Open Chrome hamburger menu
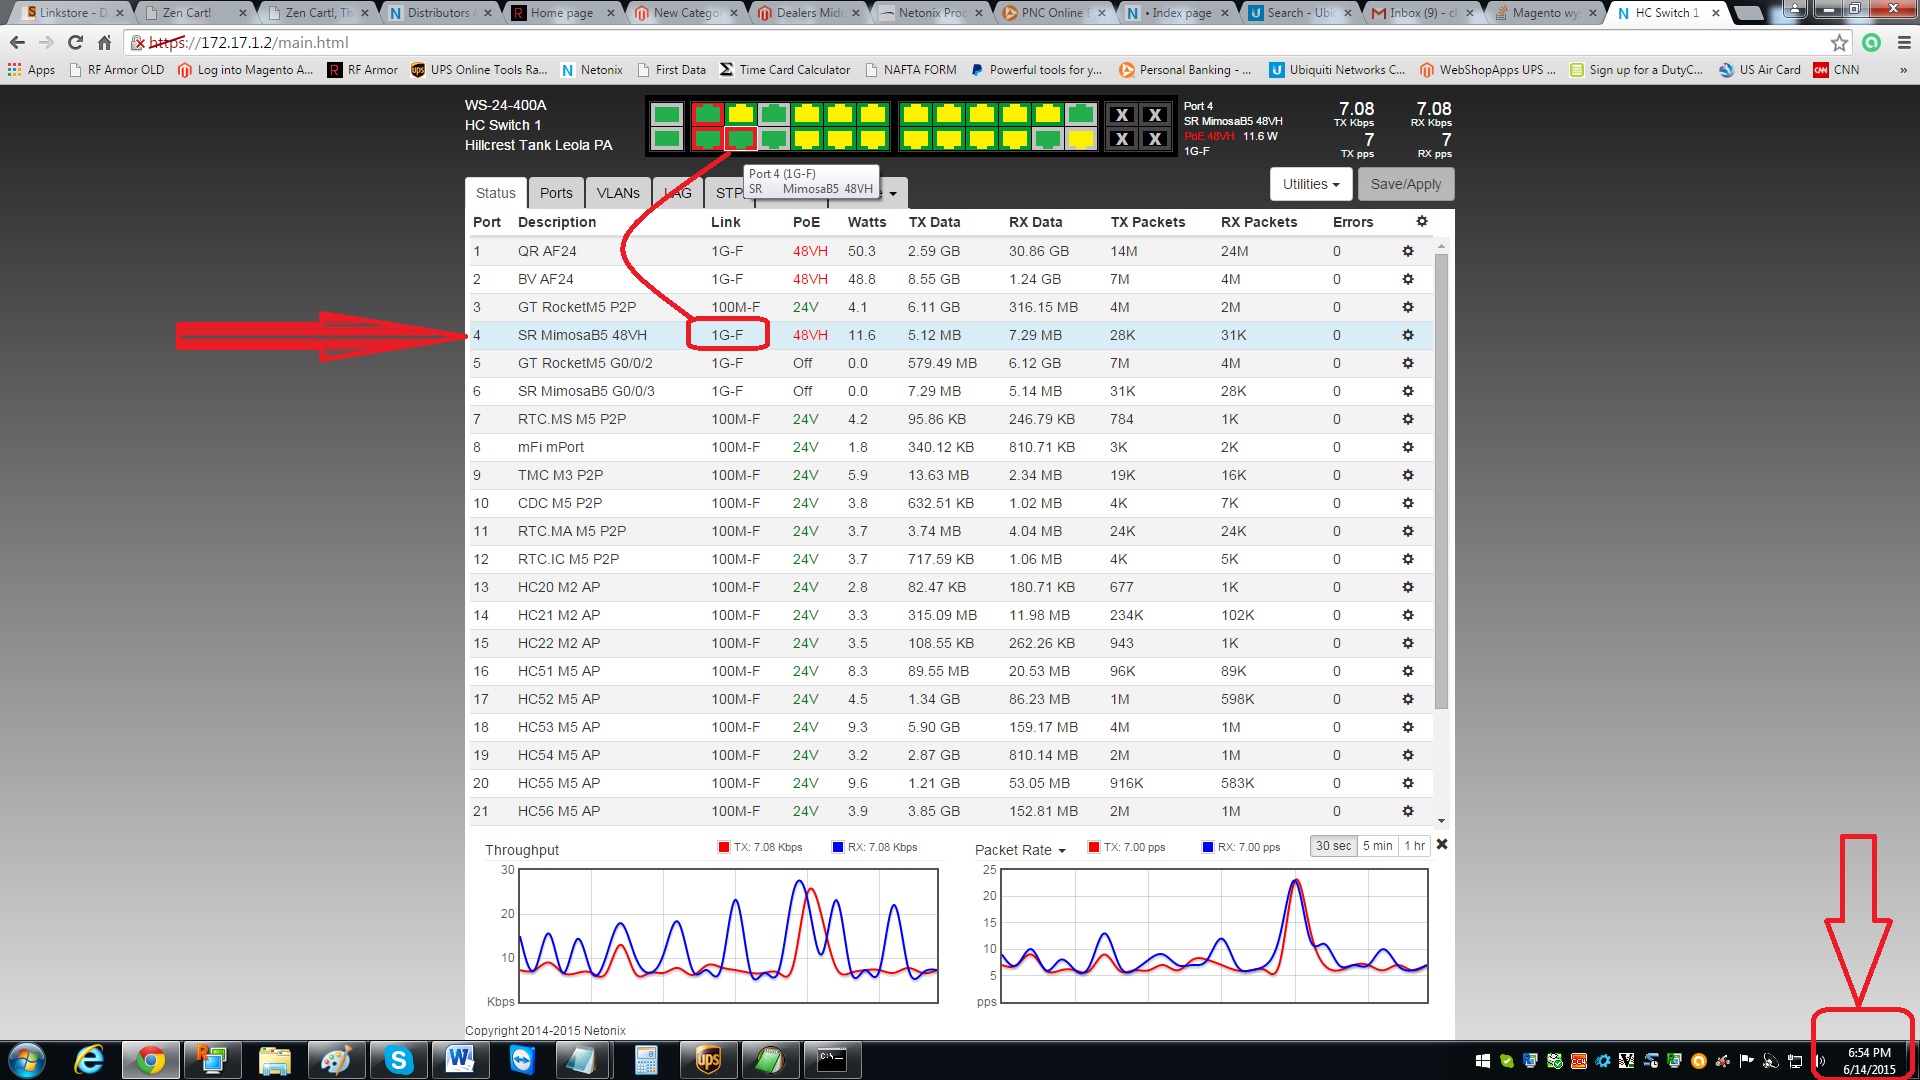This screenshot has width=1920, height=1080. [1904, 42]
